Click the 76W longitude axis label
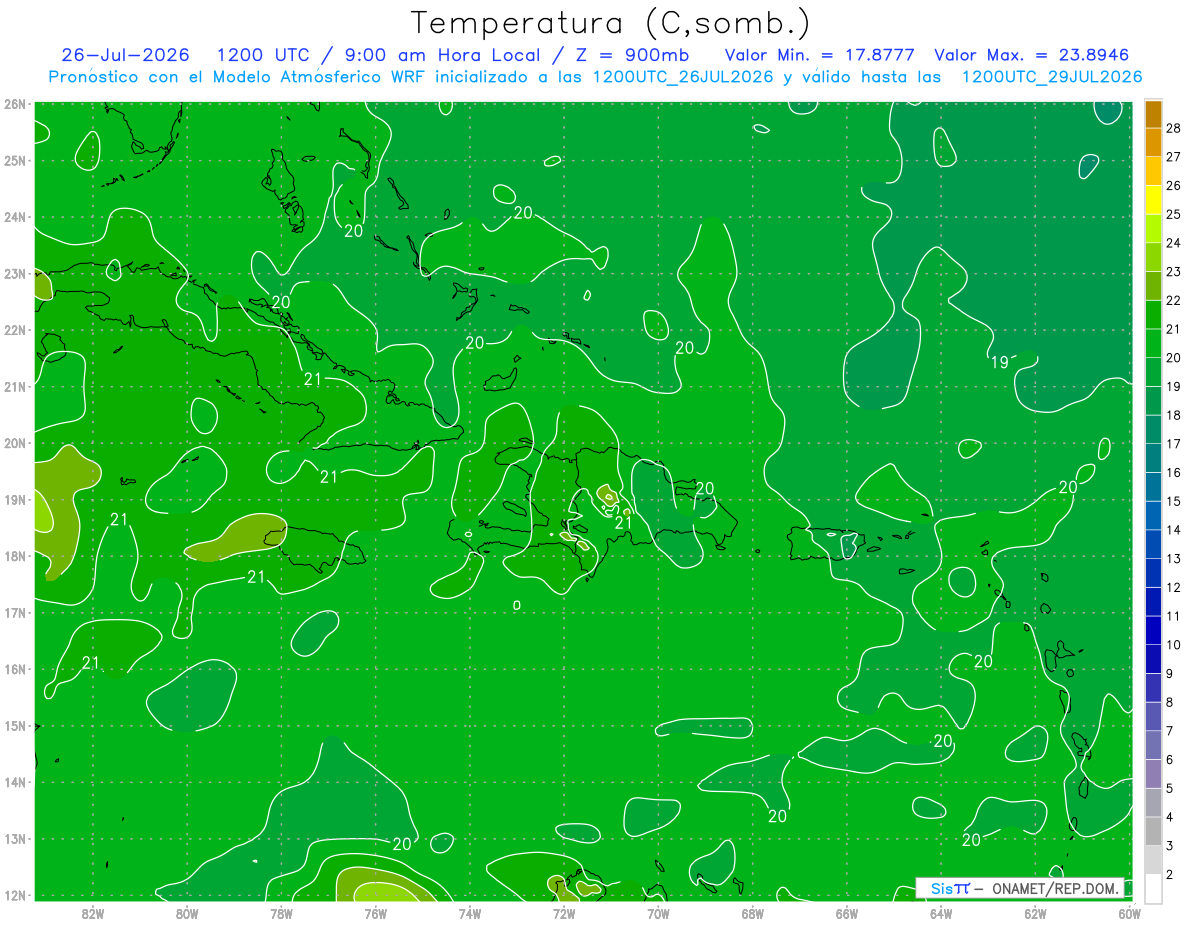The width and height of the screenshot is (1200, 927). (x=376, y=913)
